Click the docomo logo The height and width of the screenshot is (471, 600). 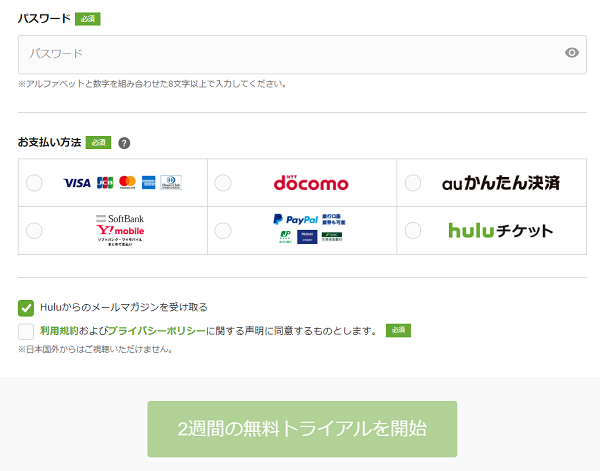pyautogui.click(x=311, y=183)
